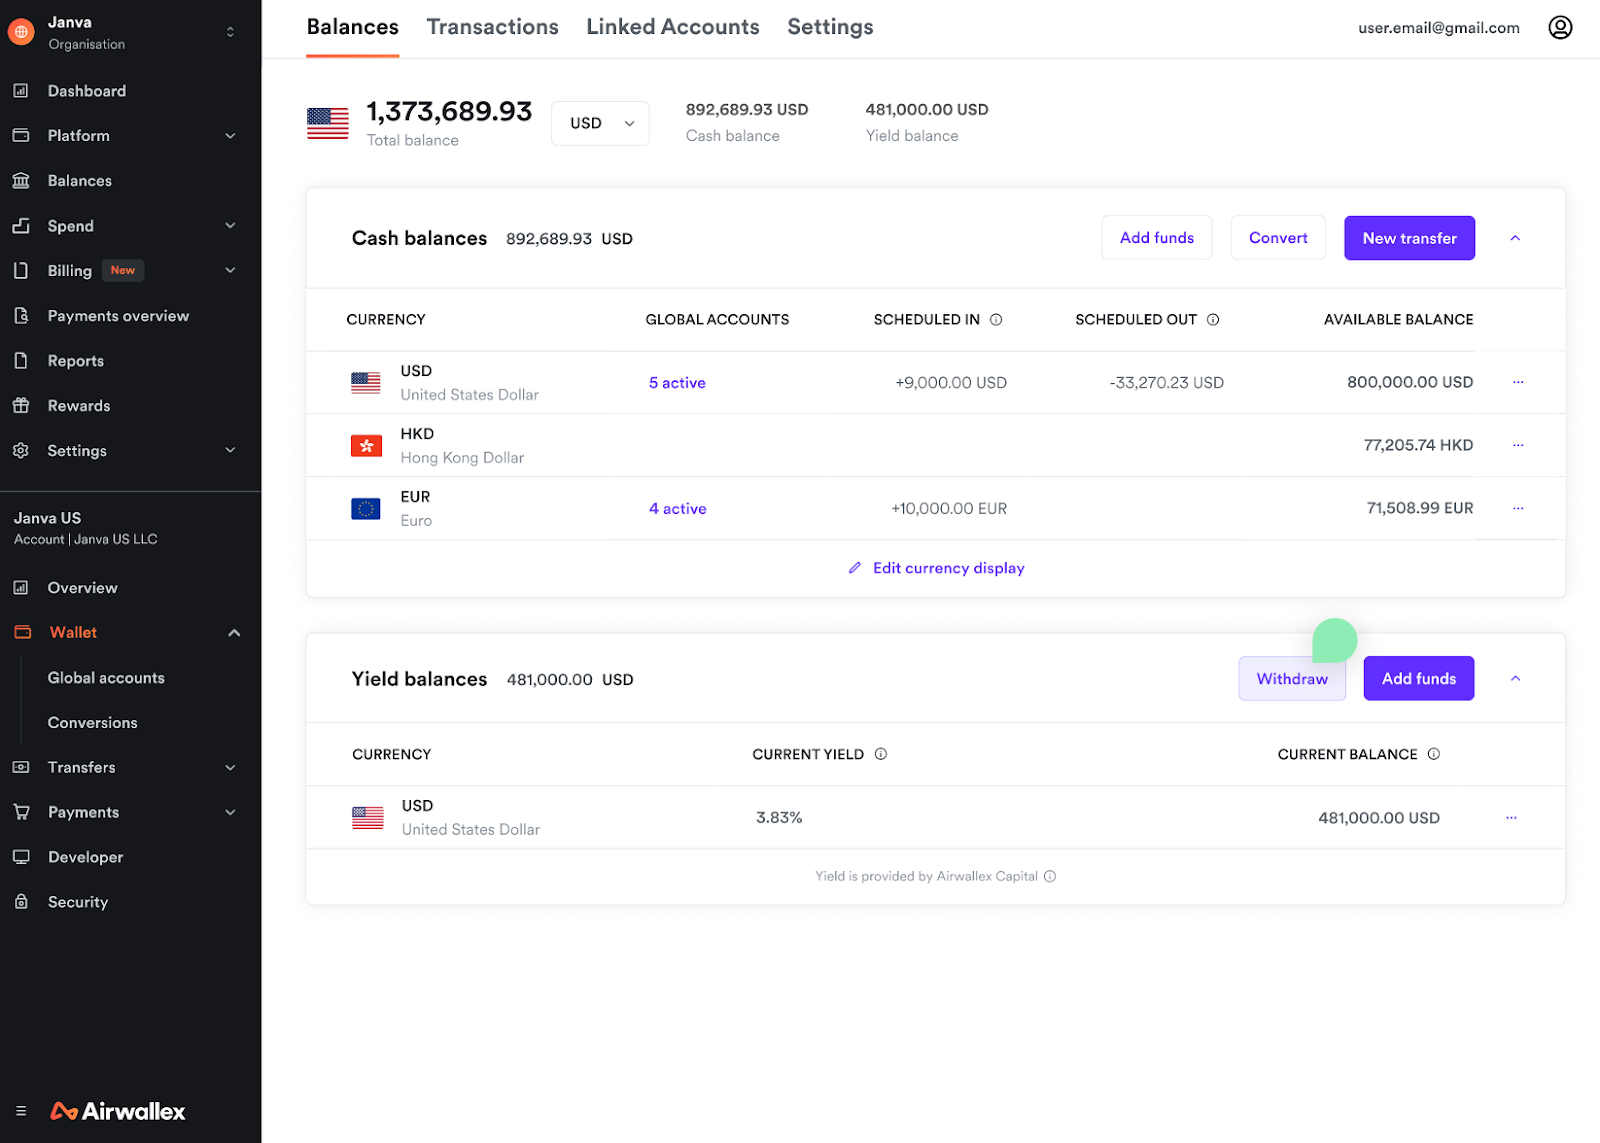Open more options for USD cash row
The height and width of the screenshot is (1143, 1600).
pos(1518,382)
